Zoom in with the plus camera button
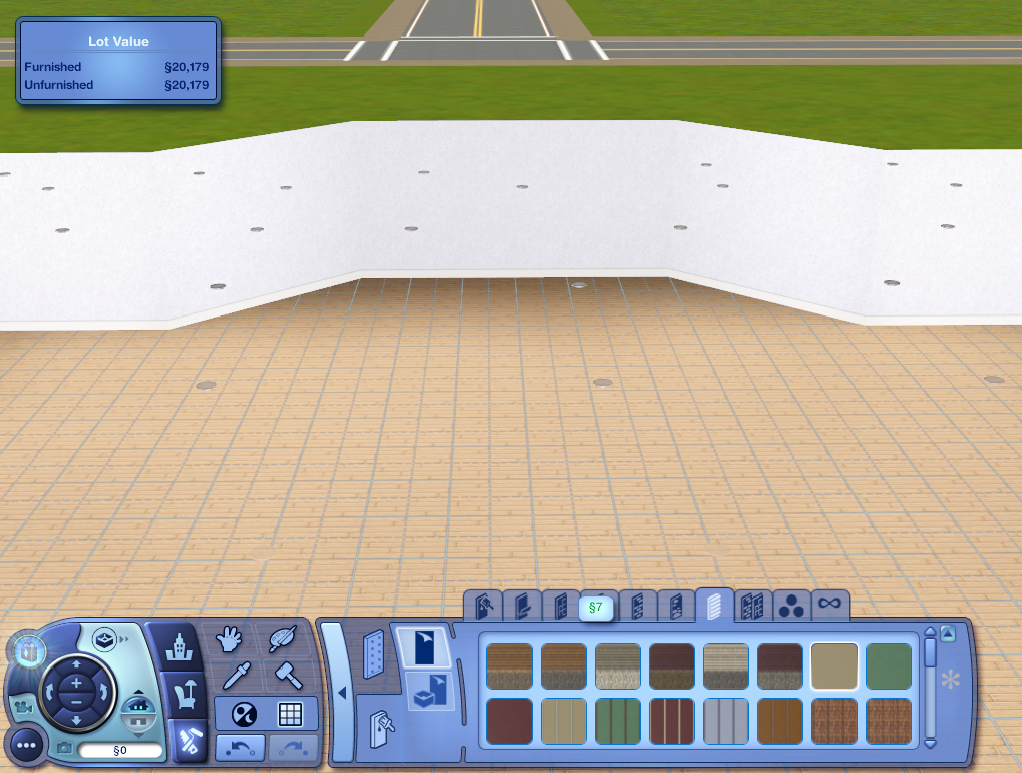The width and height of the screenshot is (1022, 773). click(76, 683)
